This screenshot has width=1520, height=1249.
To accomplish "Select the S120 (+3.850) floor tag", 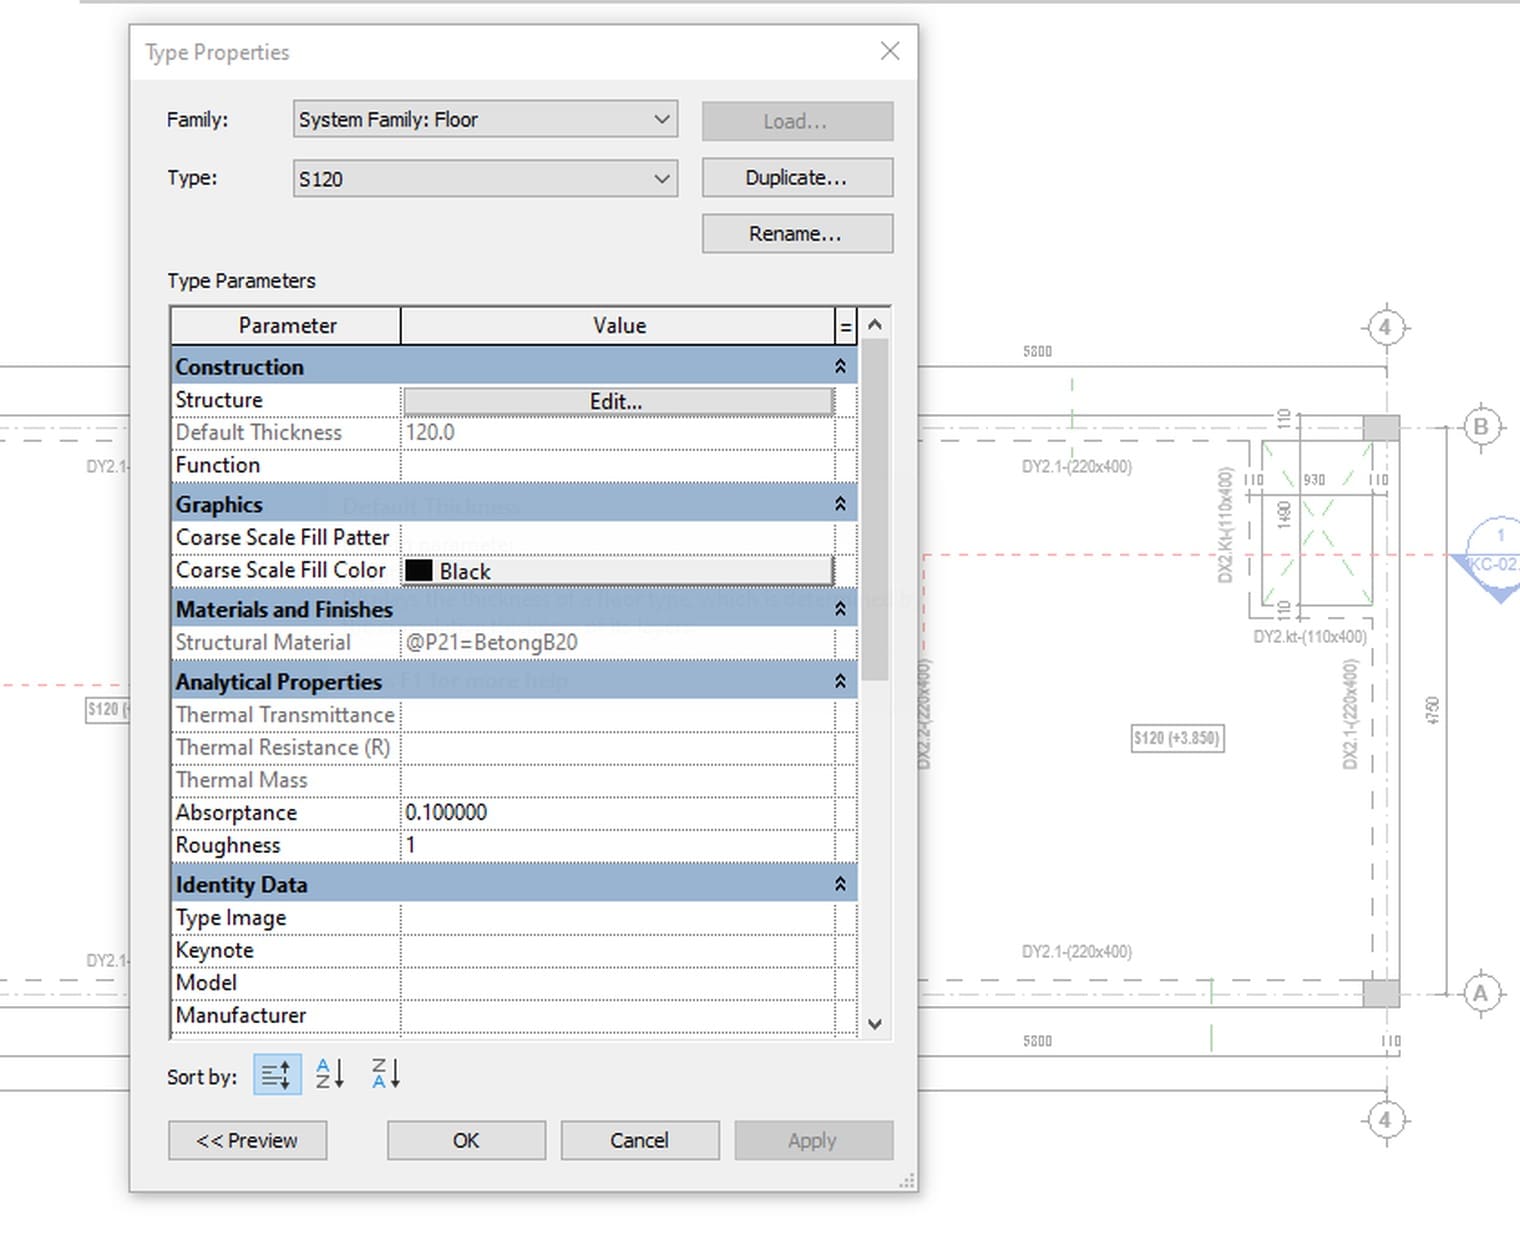I will pyautogui.click(x=1177, y=738).
